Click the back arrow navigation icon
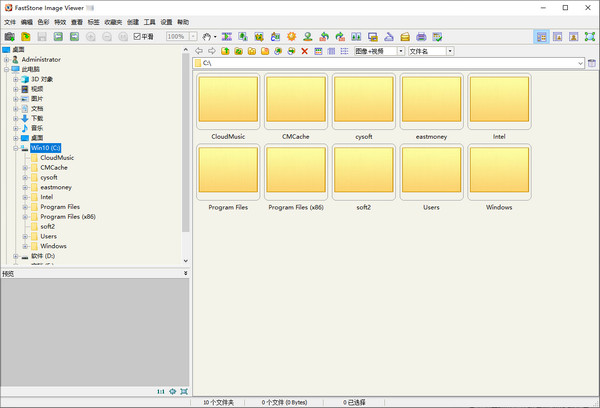600x408 pixels. tap(199, 51)
